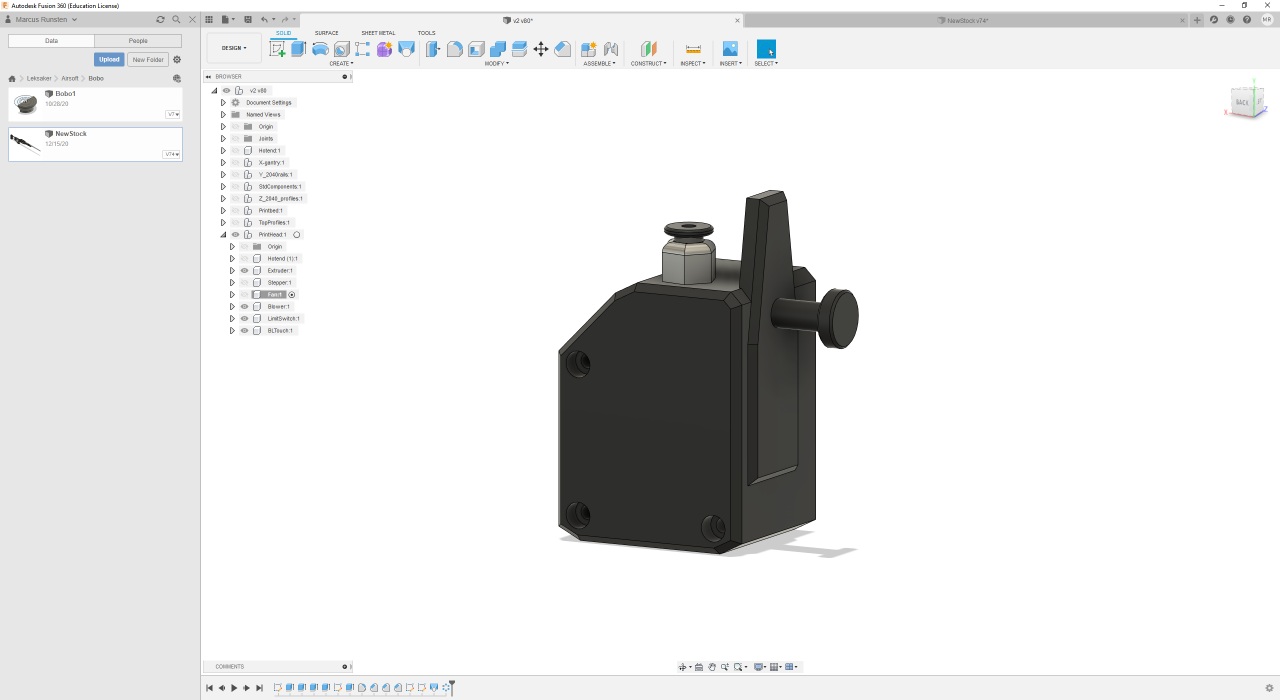
Task: Activate the Fan:1 component radio button
Action: tap(292, 295)
